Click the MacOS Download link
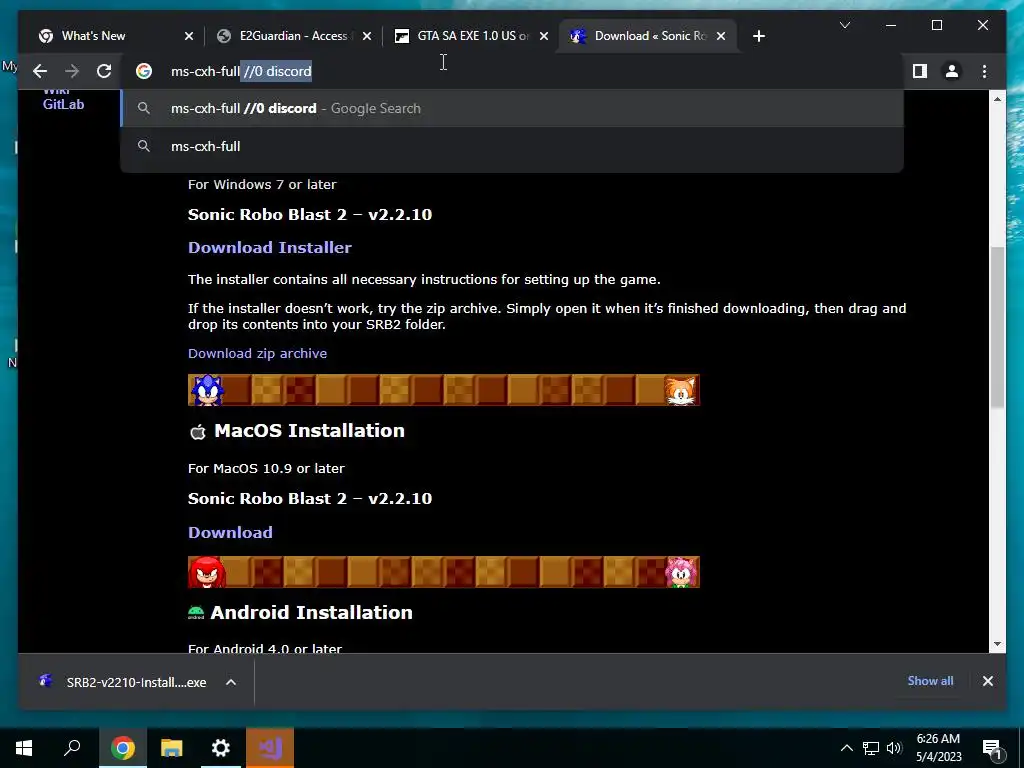 click(x=231, y=532)
